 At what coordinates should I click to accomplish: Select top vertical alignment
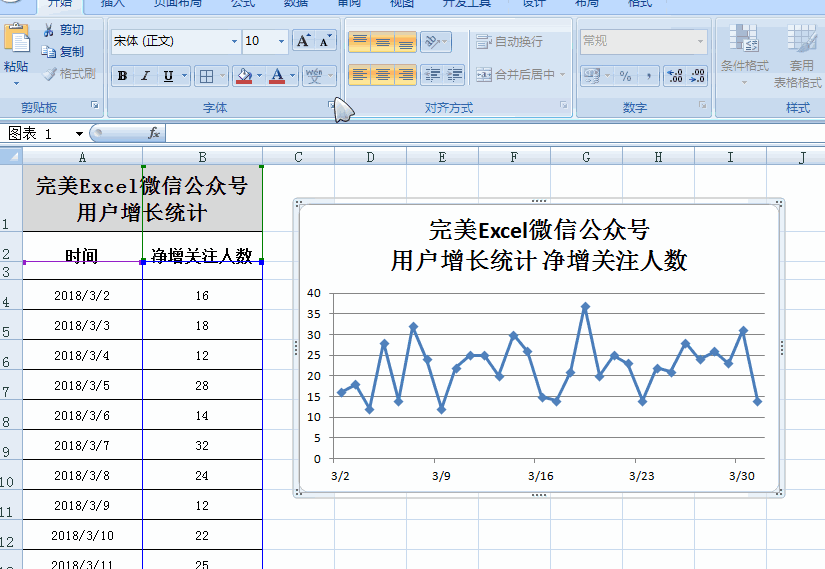(360, 42)
